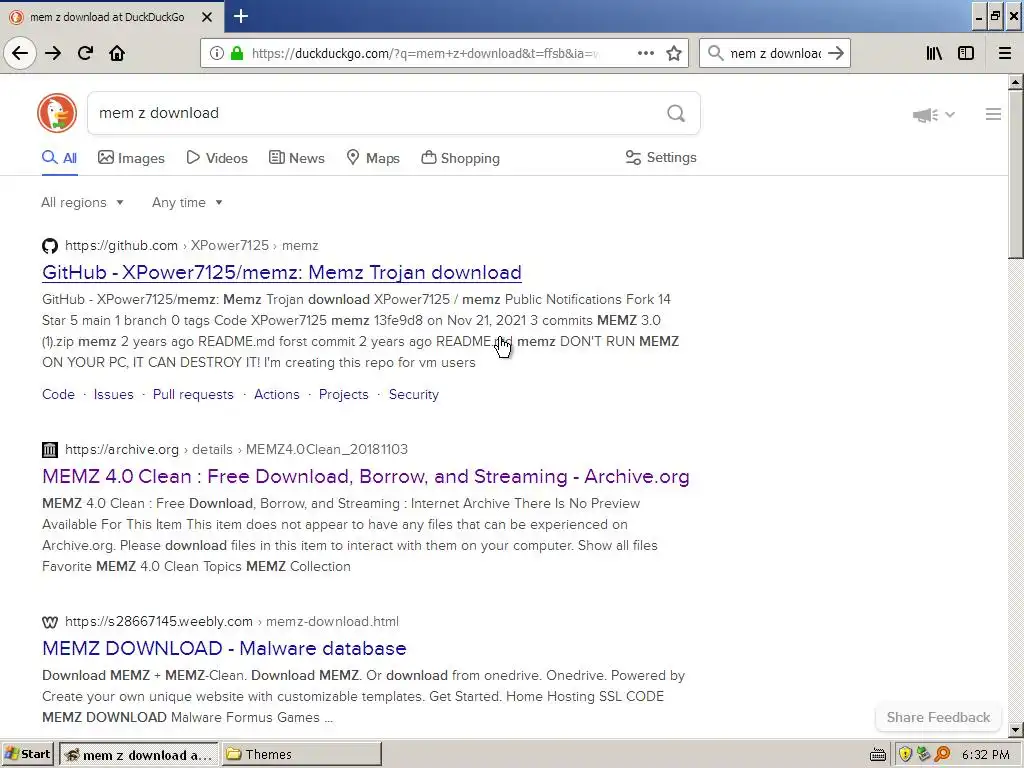
Task: Submit the toolbar search with the arrow
Action: 836,53
